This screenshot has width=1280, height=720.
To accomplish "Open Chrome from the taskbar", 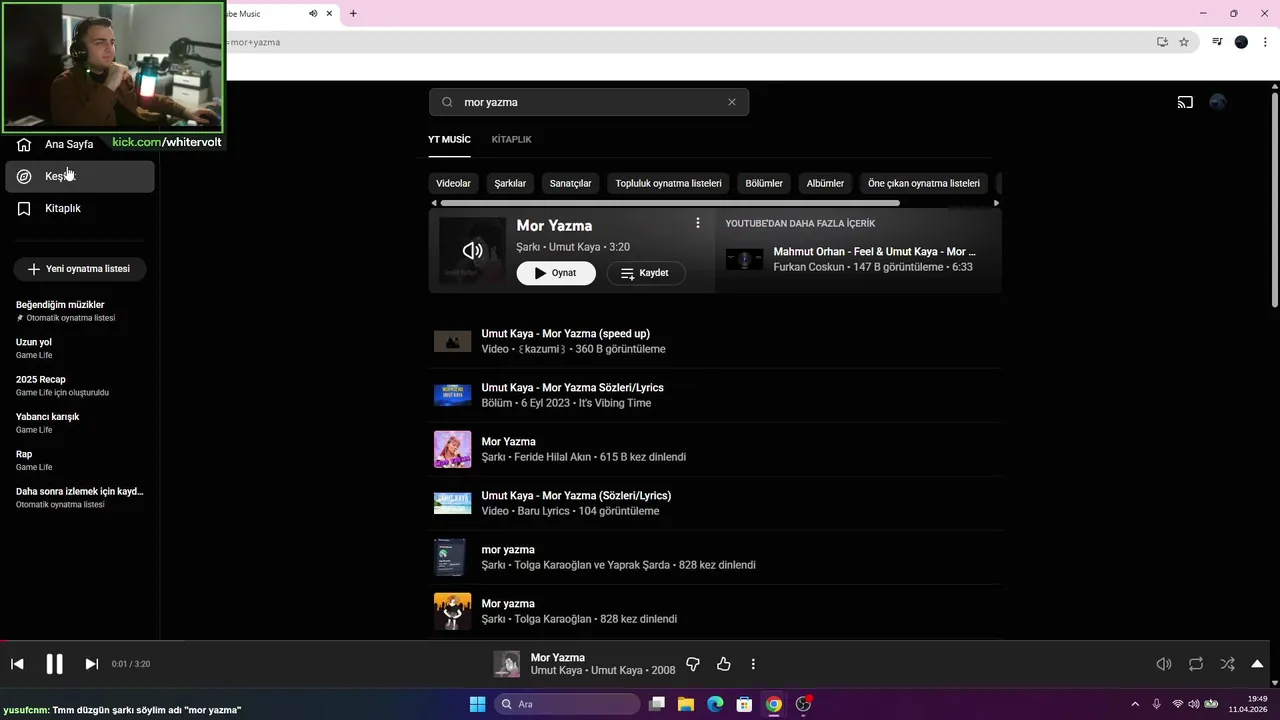I will [773, 704].
